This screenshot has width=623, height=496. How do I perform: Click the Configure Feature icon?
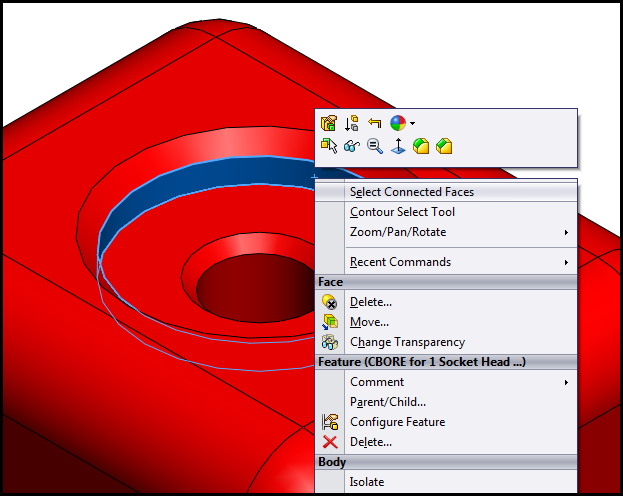tap(330, 422)
